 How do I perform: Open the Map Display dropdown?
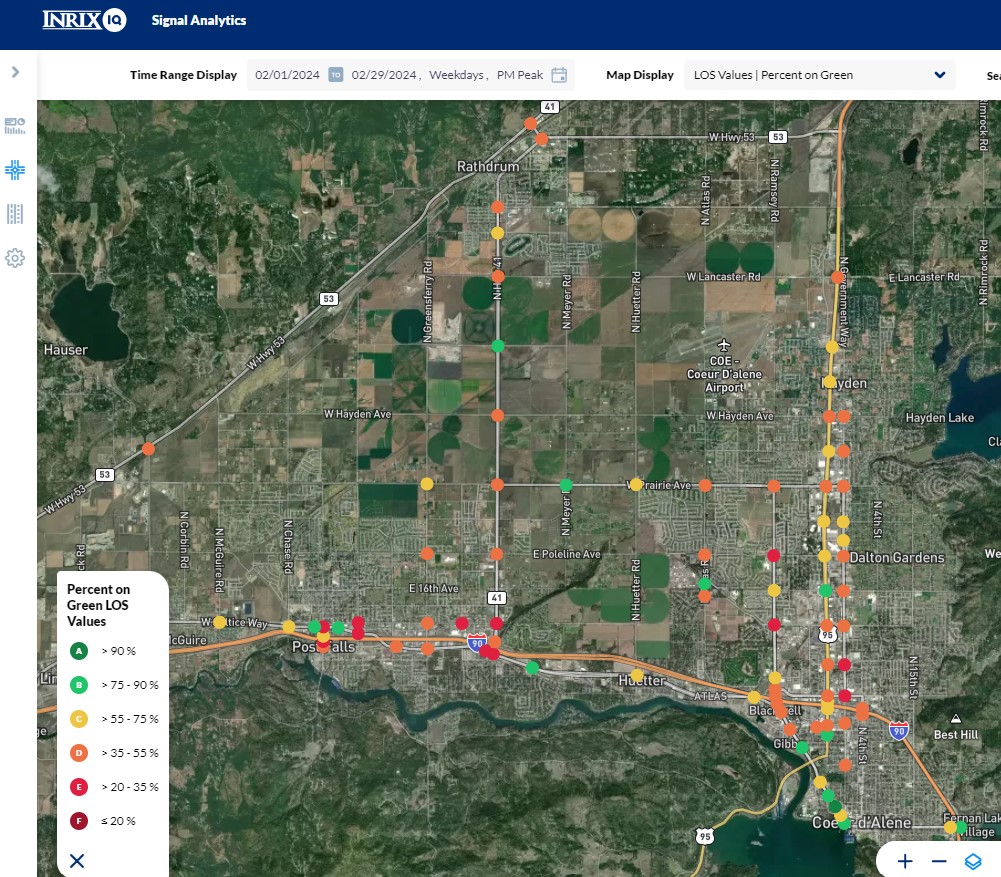pyautogui.click(x=820, y=75)
